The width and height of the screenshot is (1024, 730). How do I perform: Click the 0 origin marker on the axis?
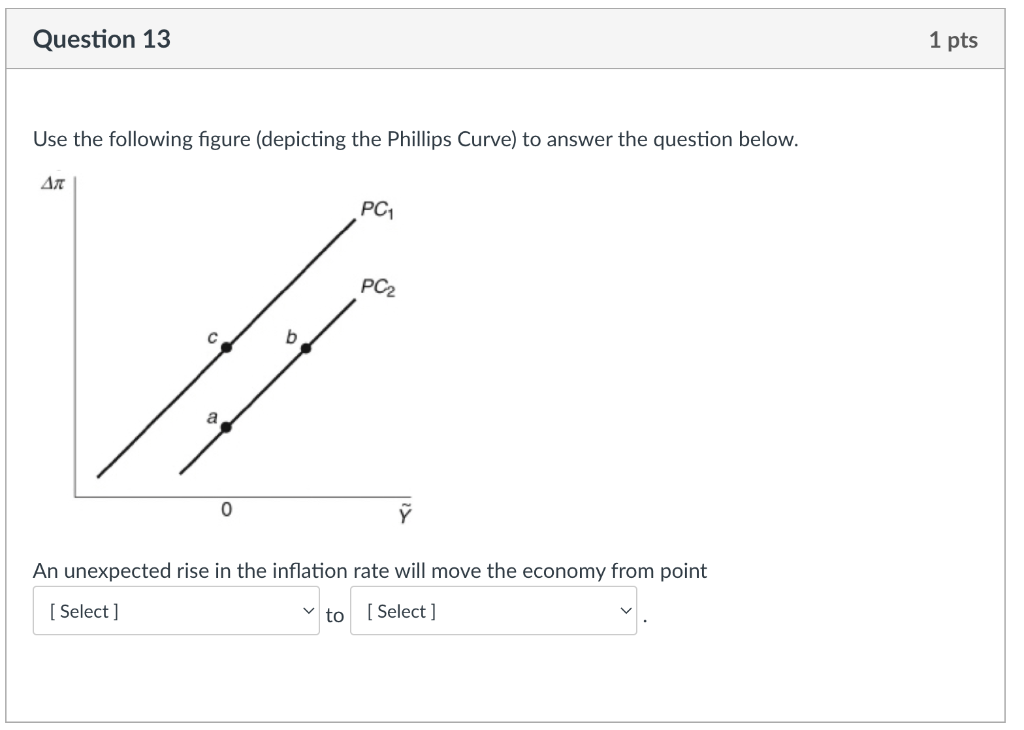226,509
